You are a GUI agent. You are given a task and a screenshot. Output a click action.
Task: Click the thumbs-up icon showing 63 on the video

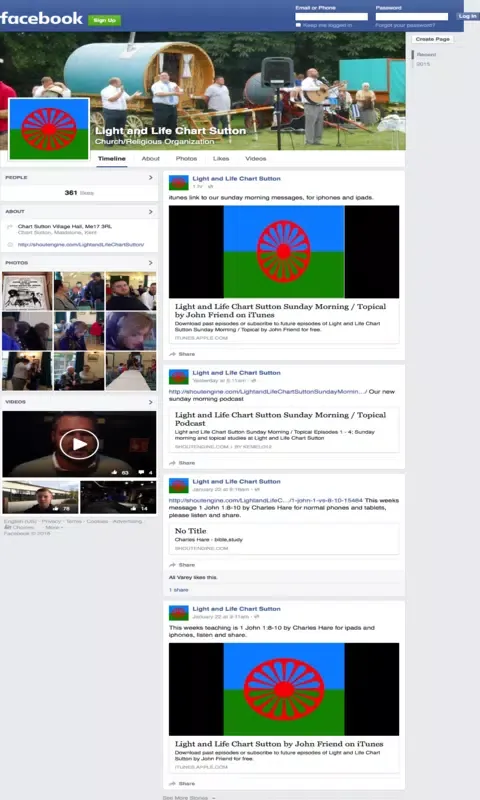coord(114,472)
